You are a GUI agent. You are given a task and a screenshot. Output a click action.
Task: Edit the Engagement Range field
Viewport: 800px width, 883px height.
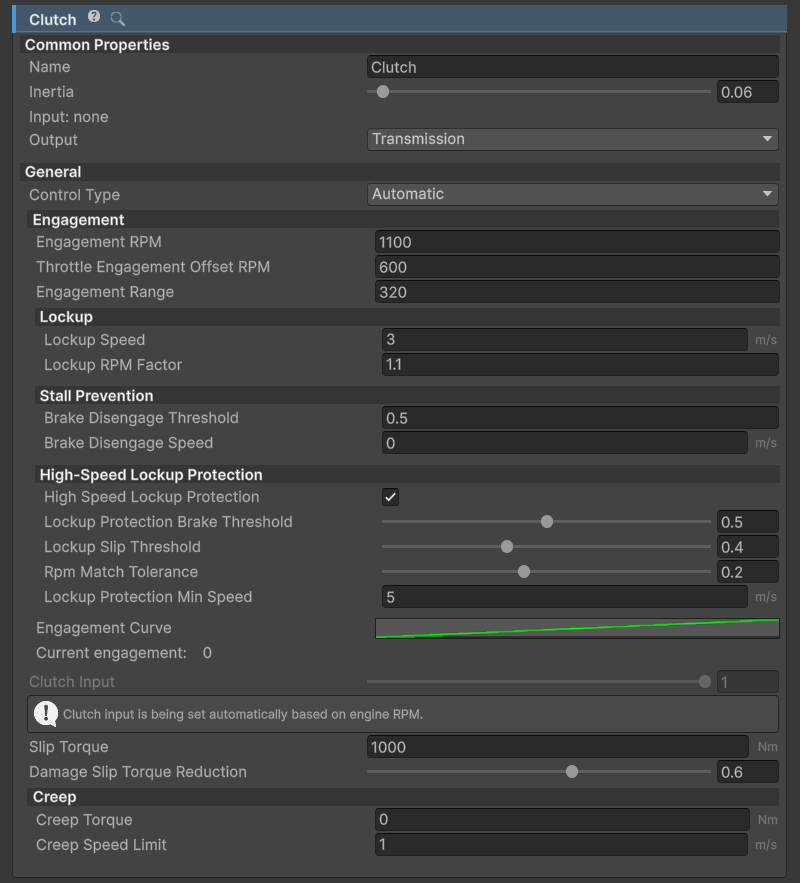coord(577,292)
